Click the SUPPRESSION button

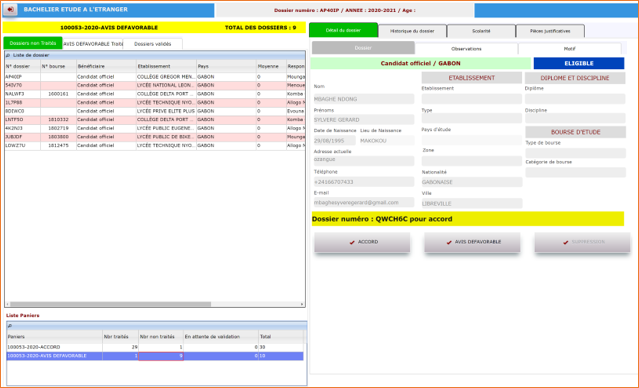[x=582, y=242]
